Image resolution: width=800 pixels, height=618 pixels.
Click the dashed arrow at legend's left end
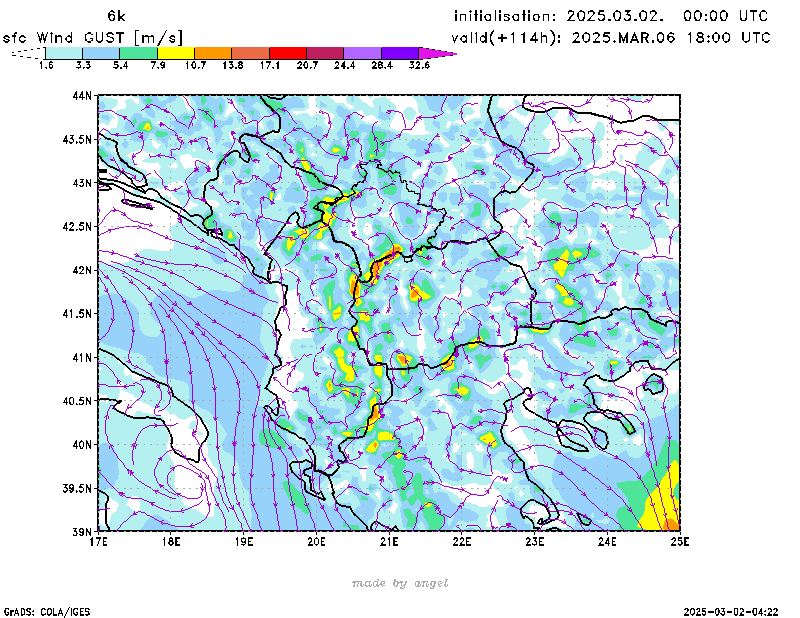pyautogui.click(x=28, y=52)
